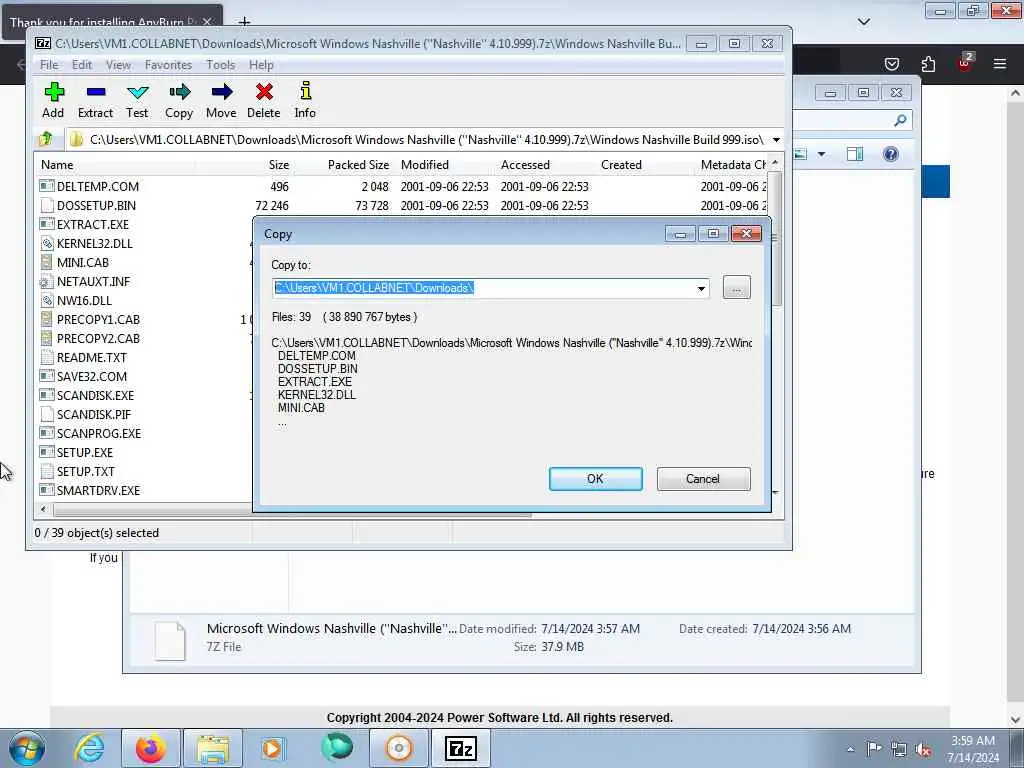Click the network tray icon
Screen dimensions: 1024x768
click(899, 749)
